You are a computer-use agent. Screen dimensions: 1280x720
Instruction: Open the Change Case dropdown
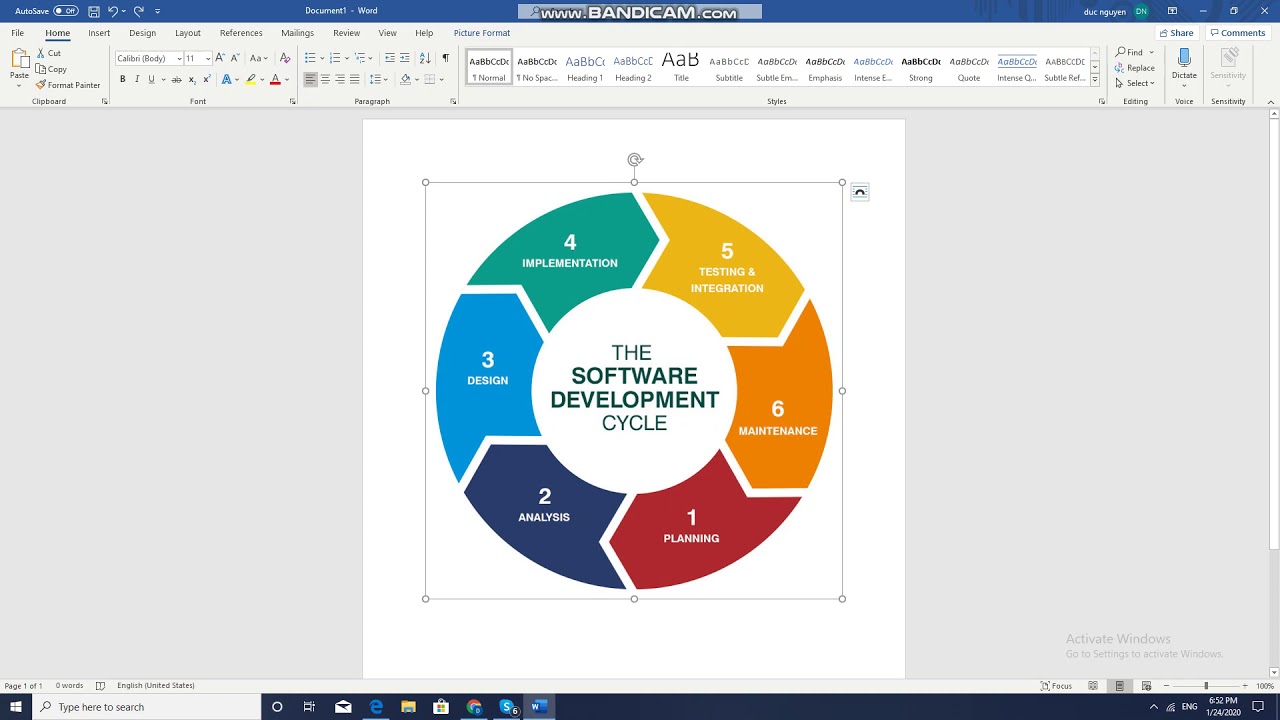(259, 58)
